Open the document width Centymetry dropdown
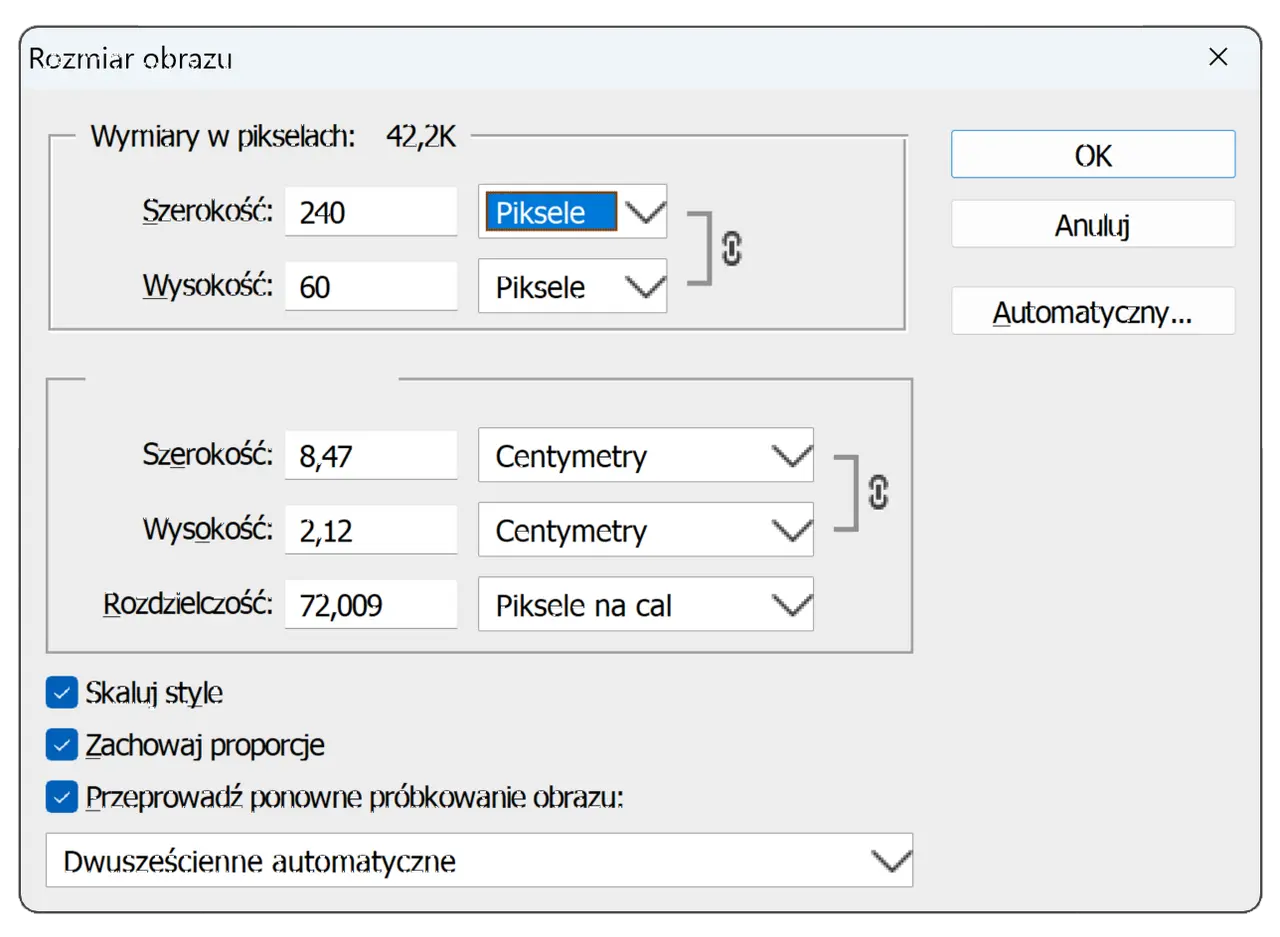This screenshot has height=937, width=1280. [x=646, y=456]
